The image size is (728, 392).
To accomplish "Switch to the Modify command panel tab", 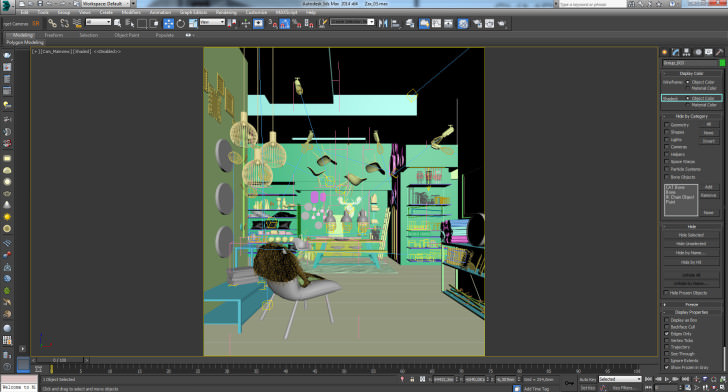I will click(676, 52).
